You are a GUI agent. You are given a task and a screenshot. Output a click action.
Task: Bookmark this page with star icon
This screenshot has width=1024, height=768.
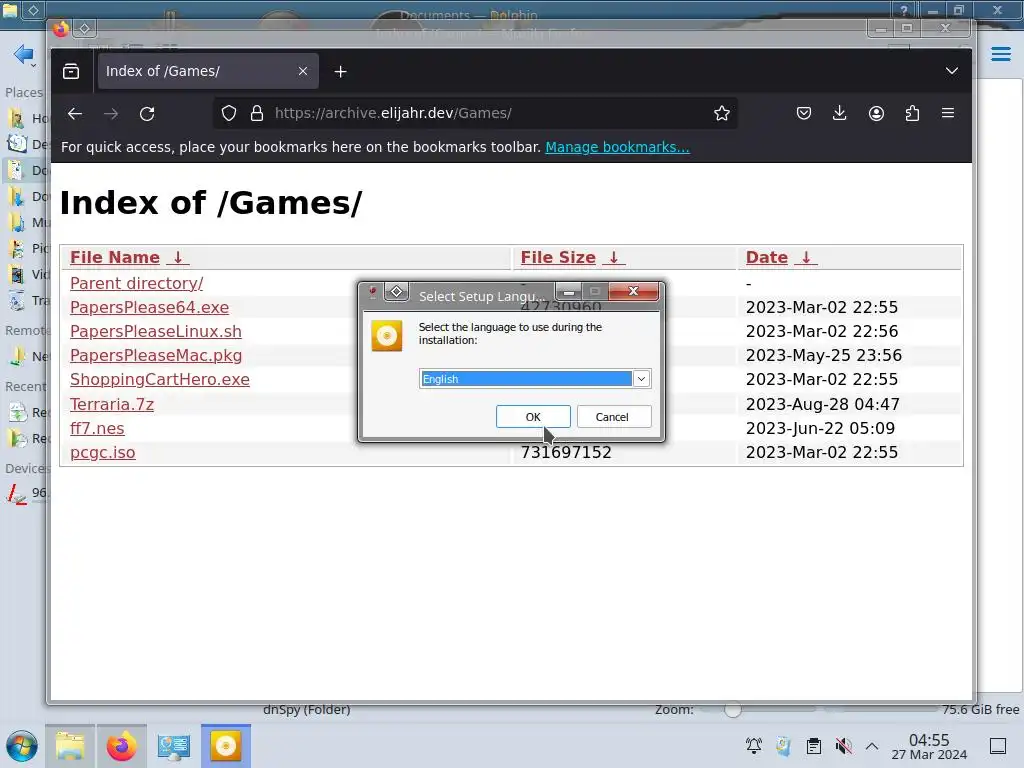tap(722, 114)
